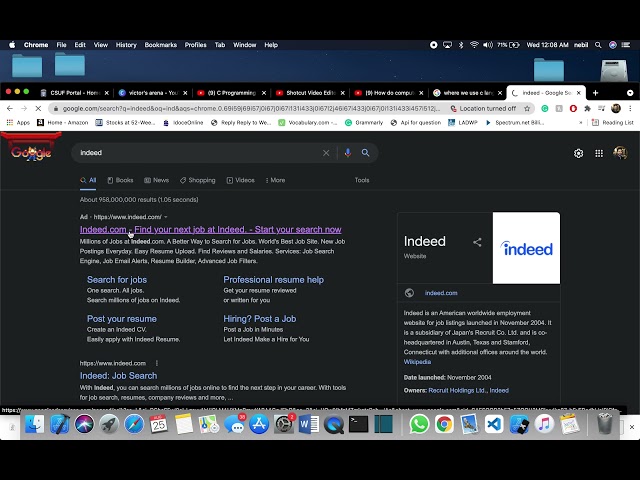The image size is (640, 480).
Task: Expand the More search filters
Action: pos(275,180)
